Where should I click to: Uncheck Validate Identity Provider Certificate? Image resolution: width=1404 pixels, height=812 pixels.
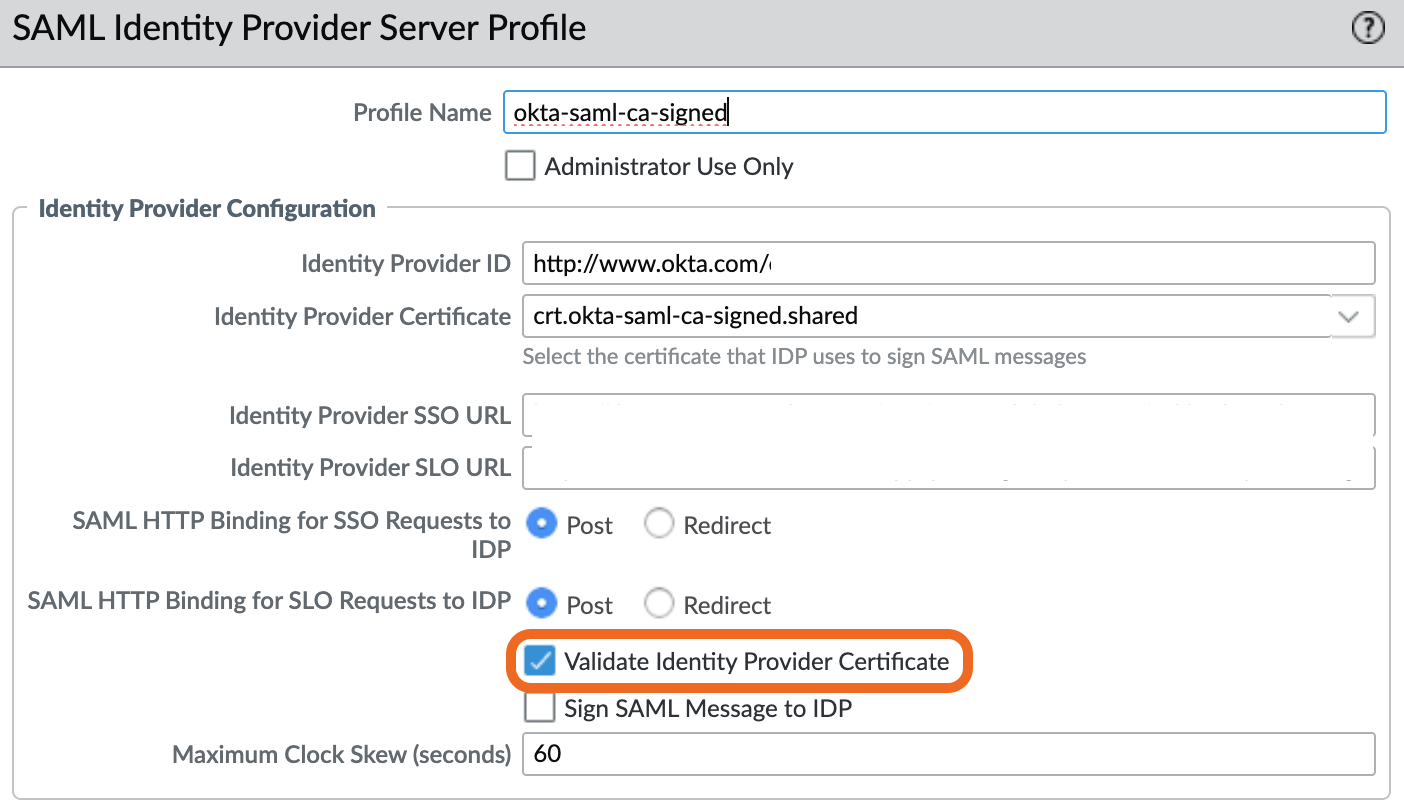click(539, 661)
